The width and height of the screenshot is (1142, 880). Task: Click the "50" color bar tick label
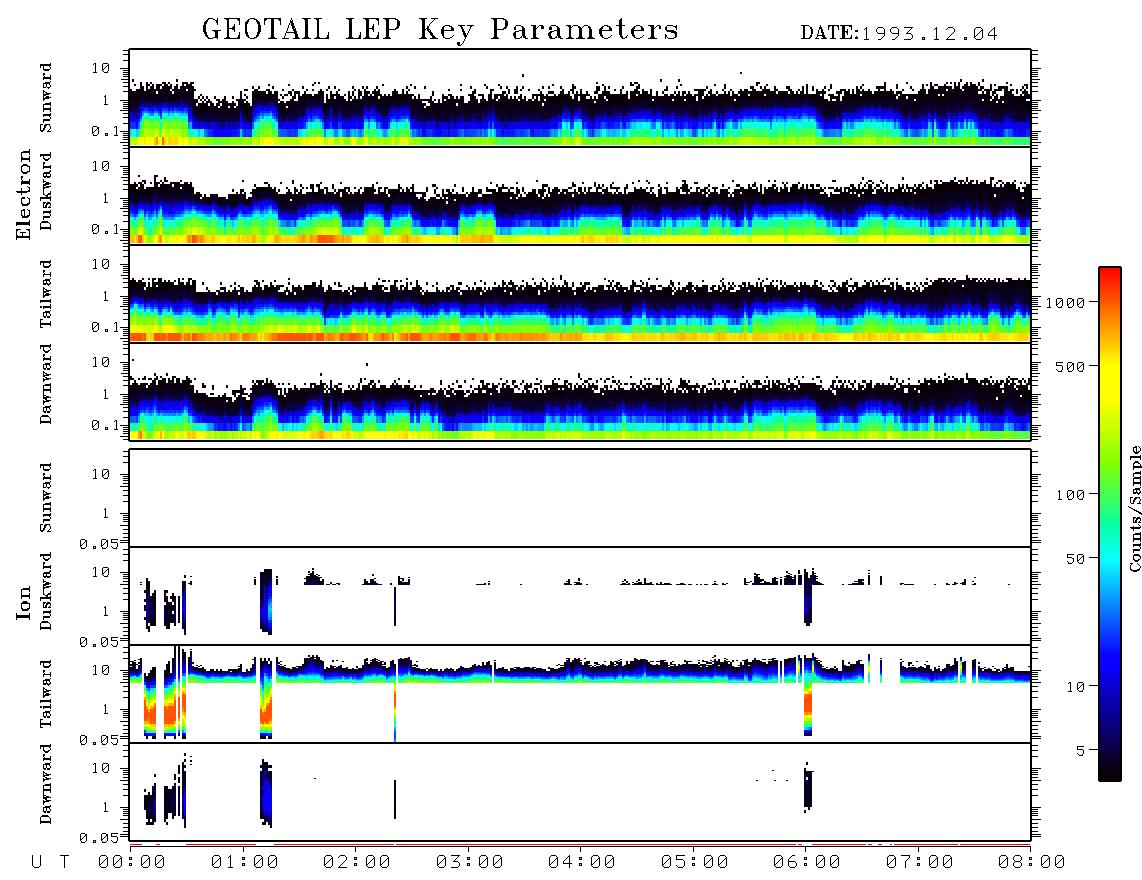click(1076, 559)
